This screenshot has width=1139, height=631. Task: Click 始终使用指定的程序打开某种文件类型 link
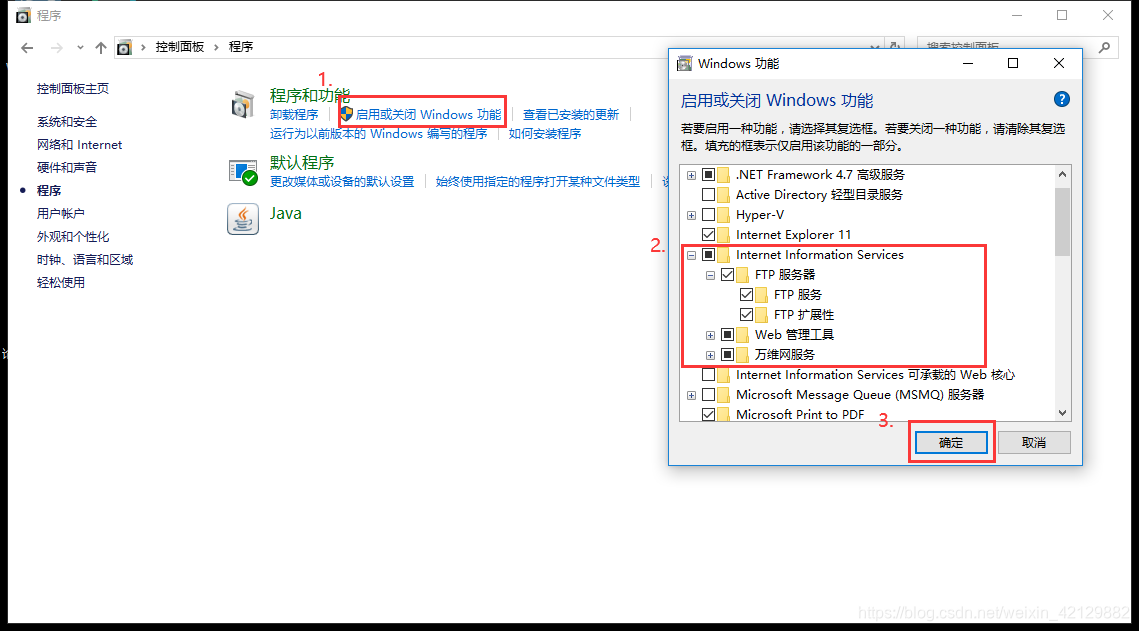tap(538, 182)
